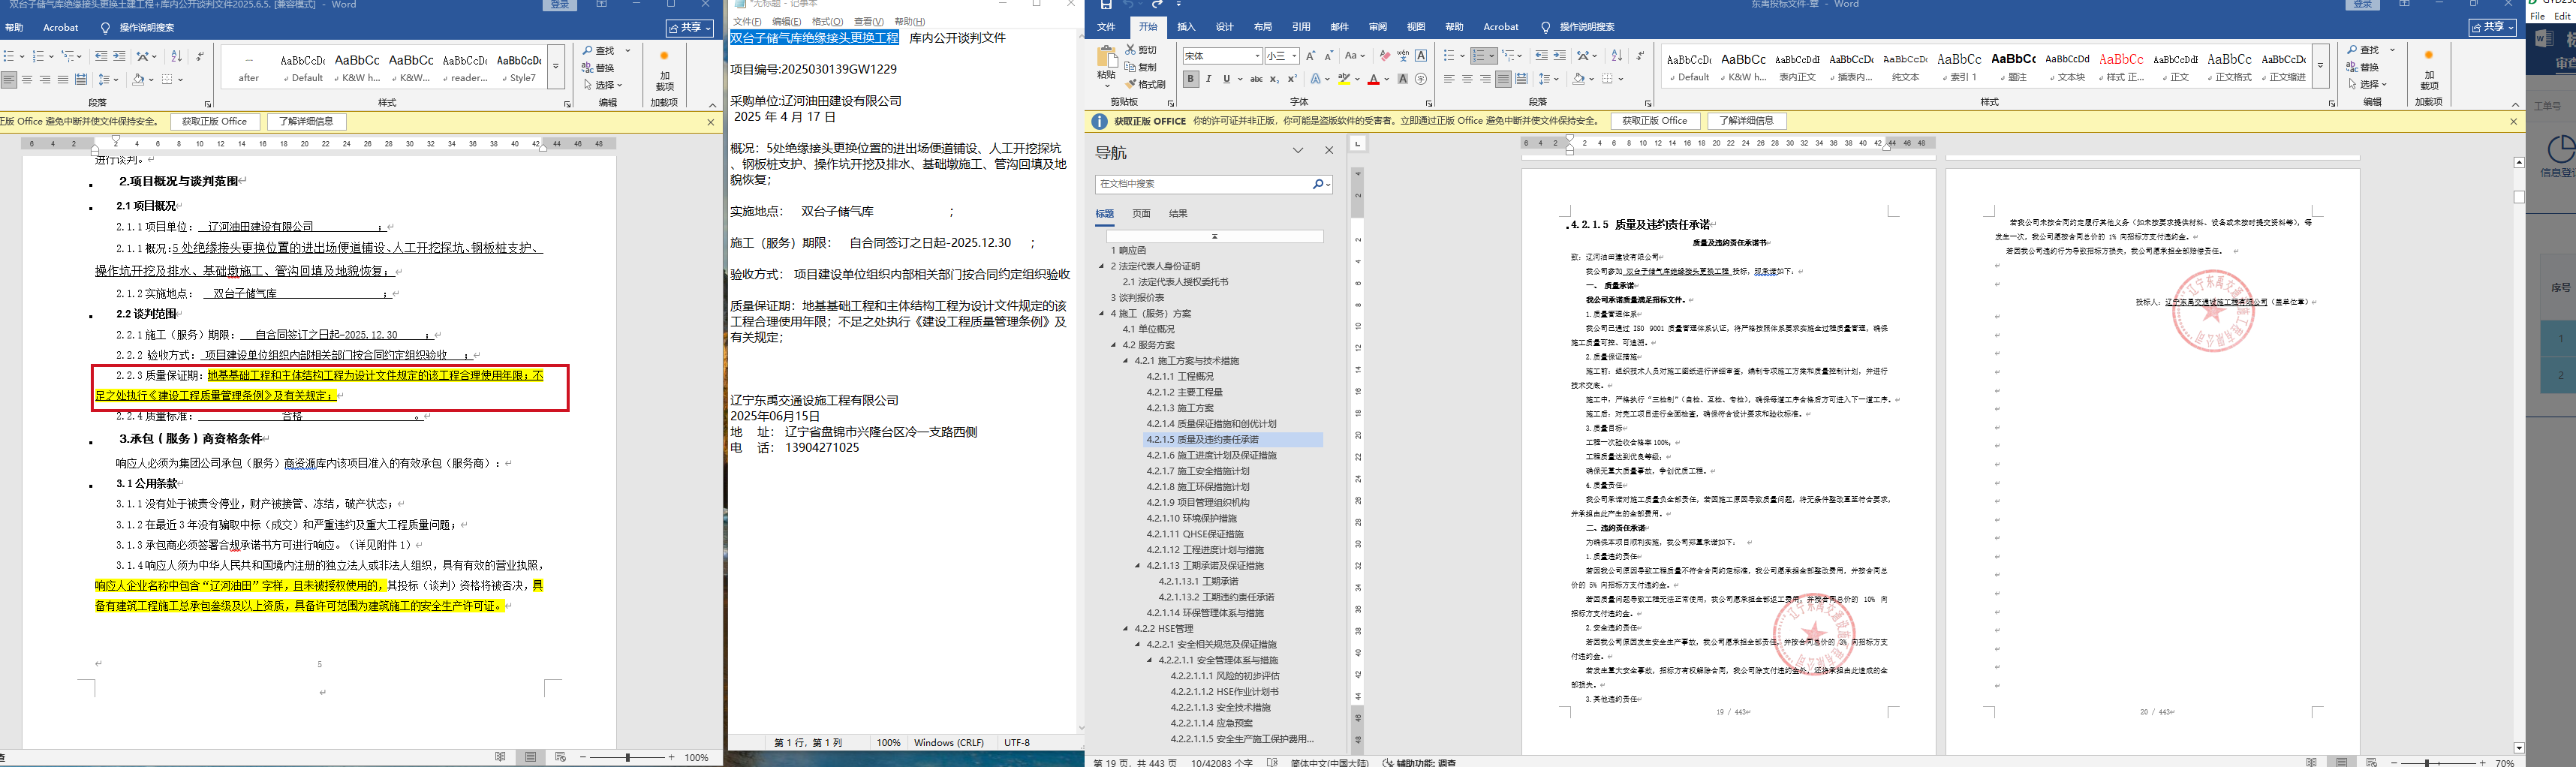Clear all formatting with the eraser icon
Image resolution: width=2576 pixels, height=767 pixels.
tap(1385, 56)
